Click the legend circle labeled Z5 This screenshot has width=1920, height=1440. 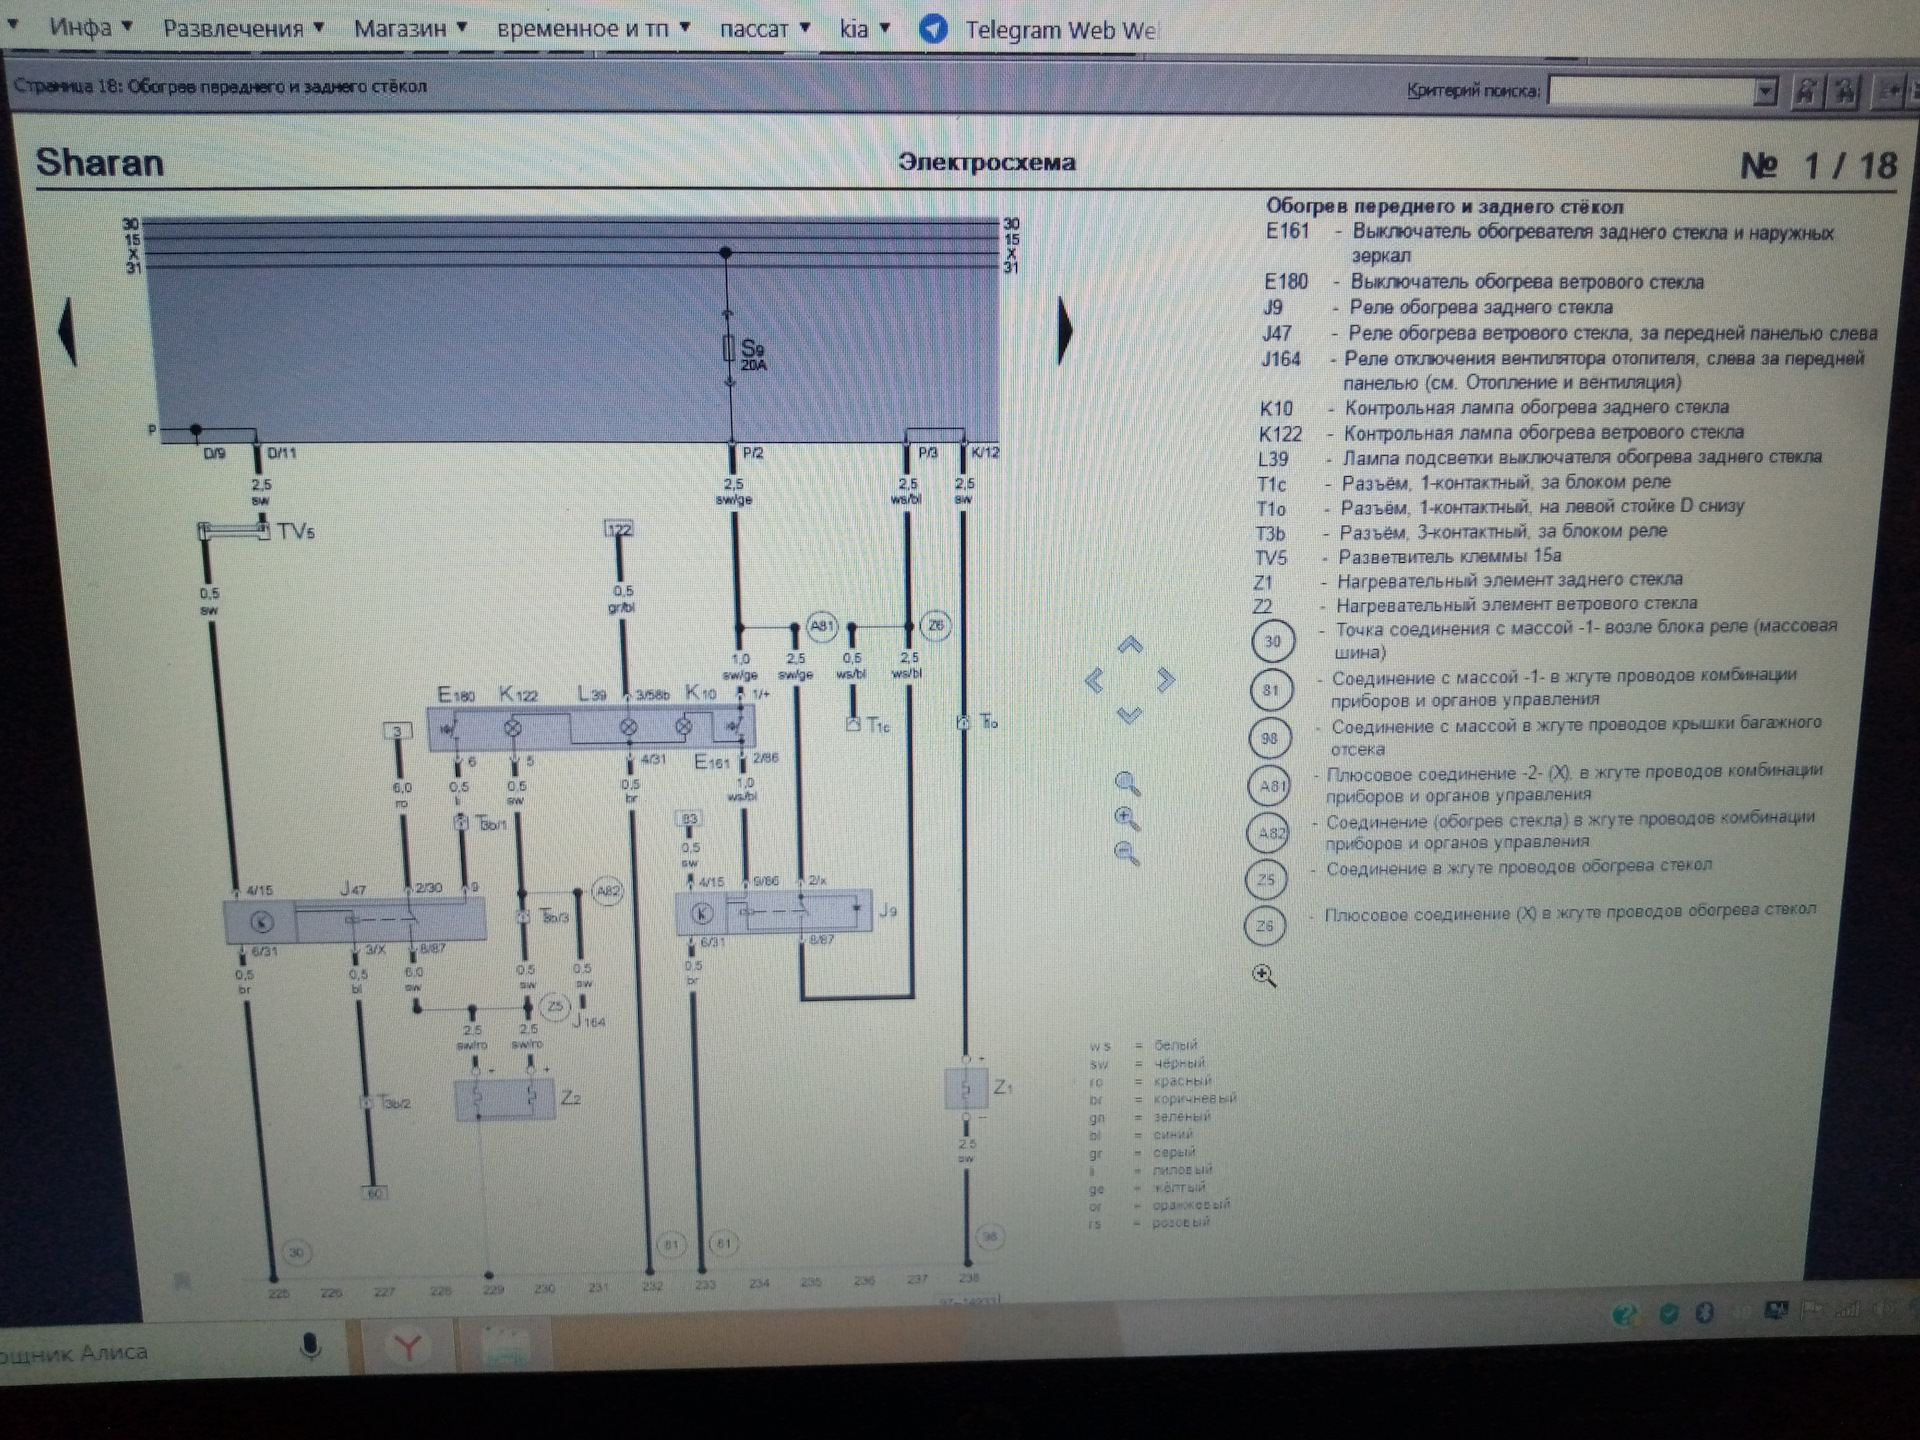click(x=1266, y=879)
